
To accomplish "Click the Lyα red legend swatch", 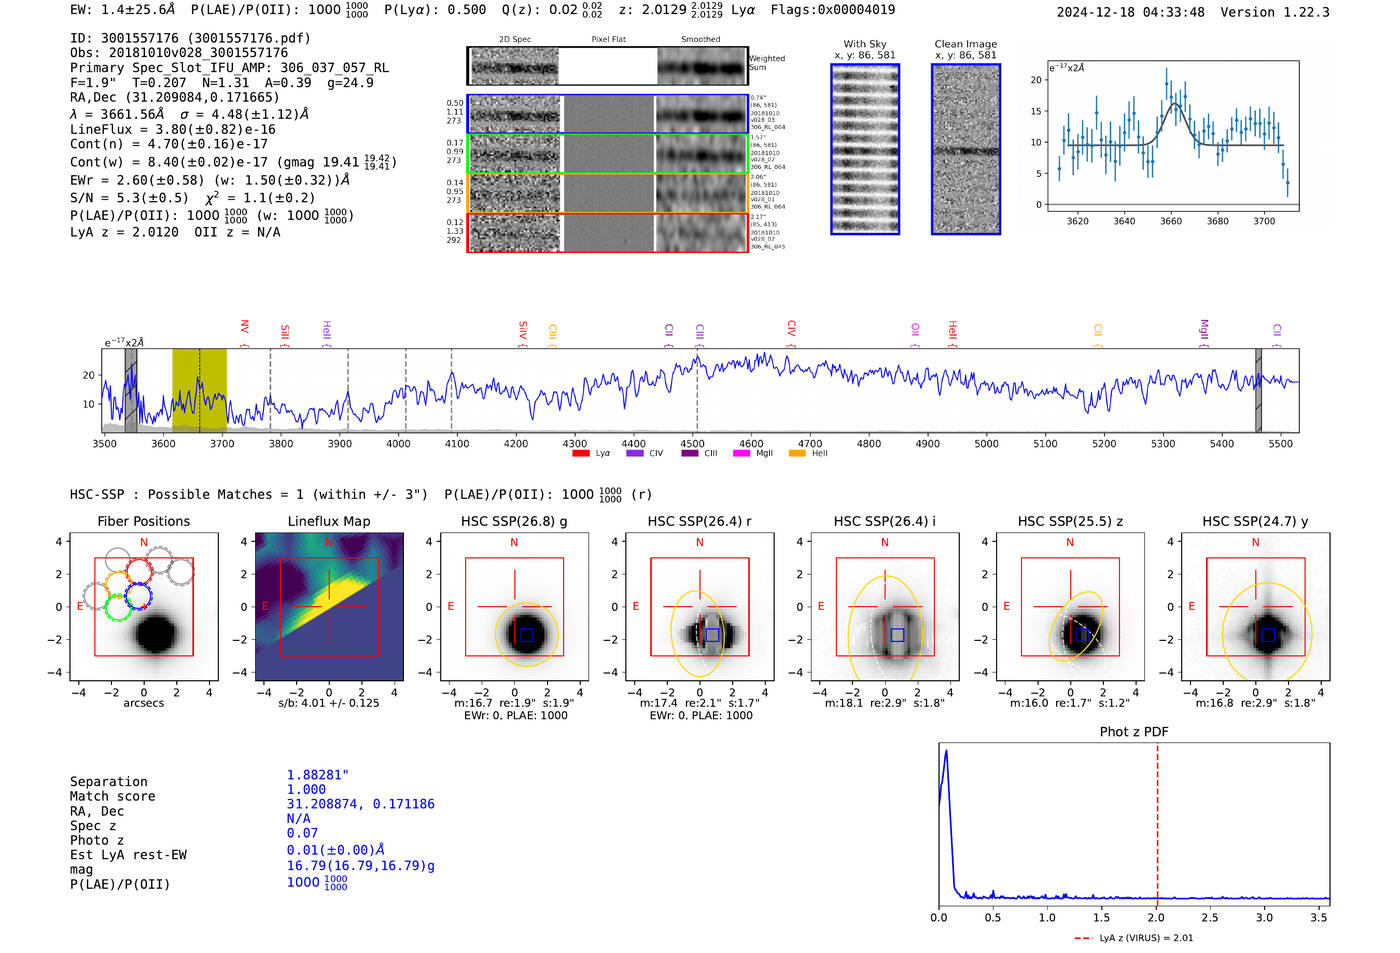I will click(580, 453).
